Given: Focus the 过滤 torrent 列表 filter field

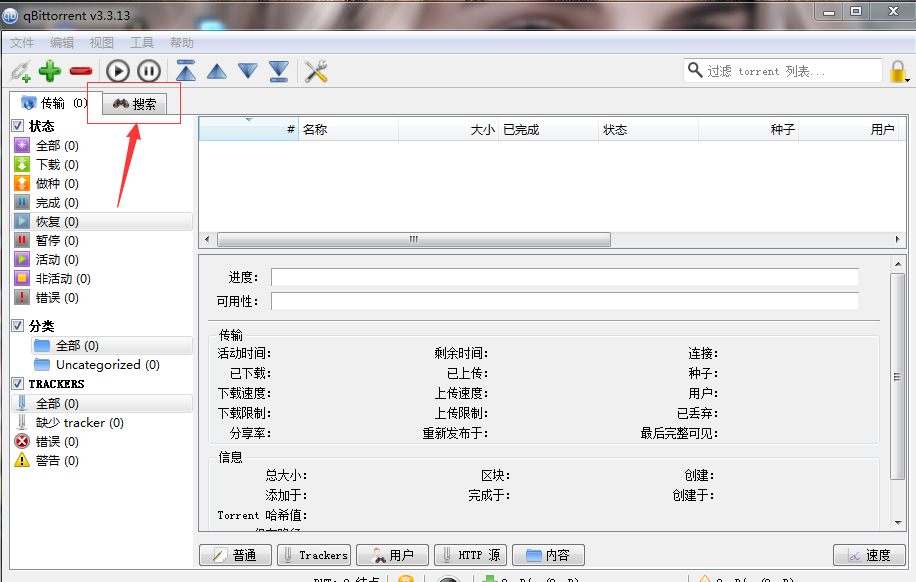Looking at the screenshot, I should click(x=783, y=71).
